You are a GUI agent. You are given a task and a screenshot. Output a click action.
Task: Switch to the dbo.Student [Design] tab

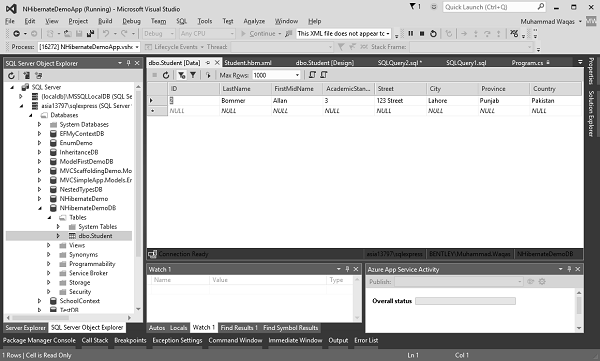coord(324,62)
